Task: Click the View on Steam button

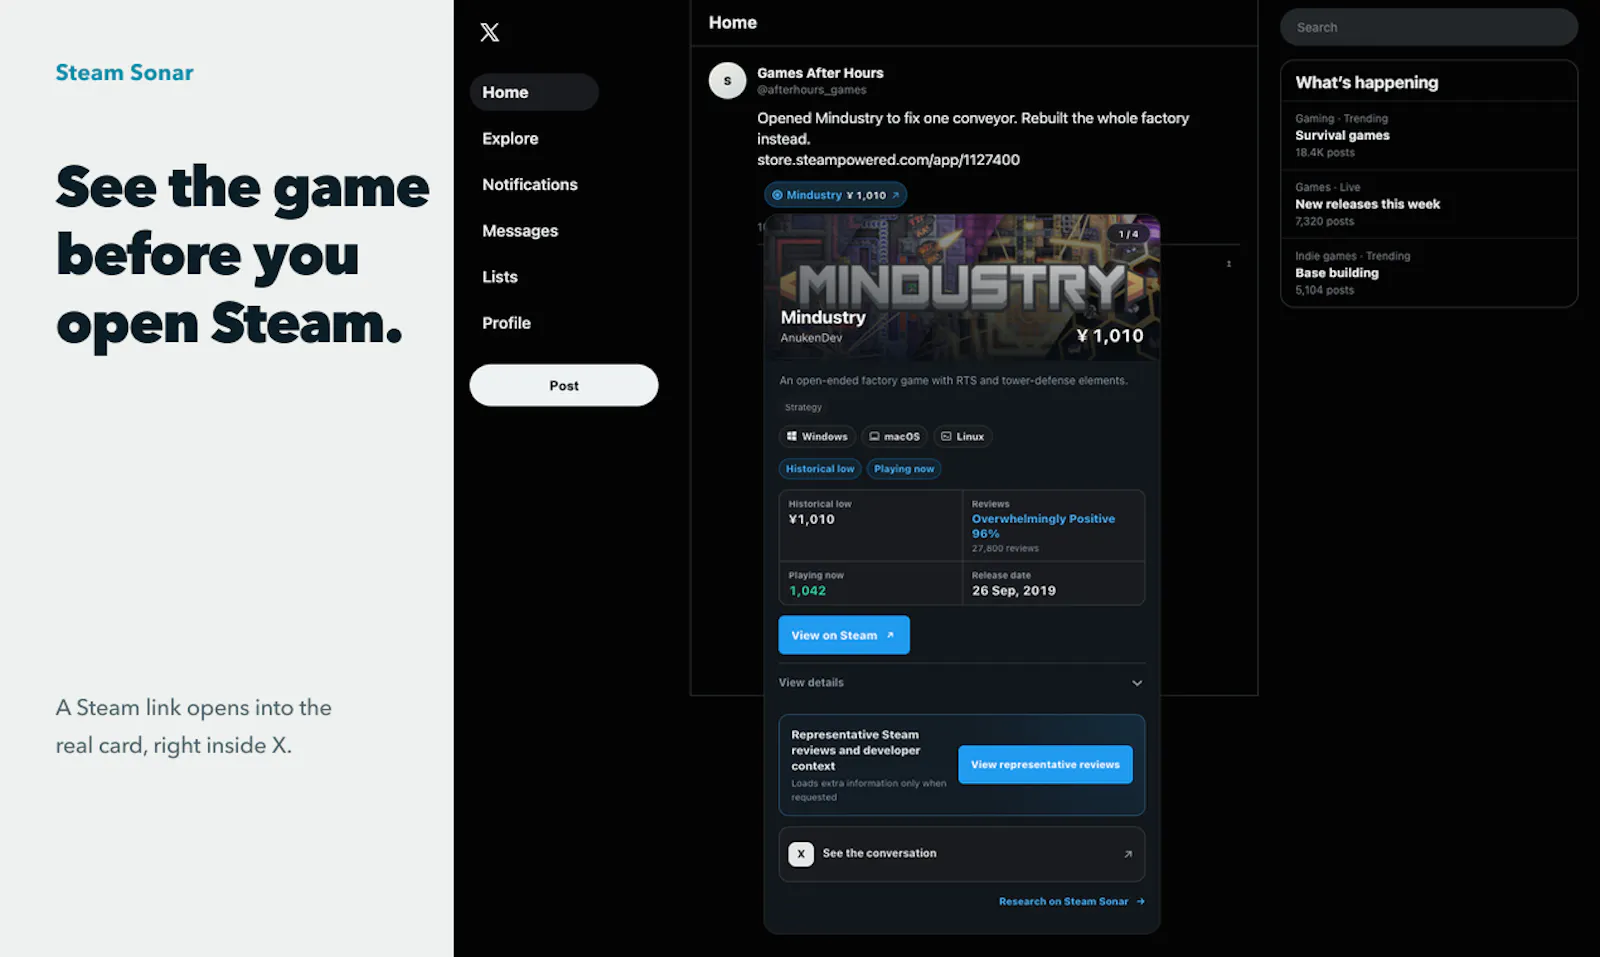Action: coord(844,635)
